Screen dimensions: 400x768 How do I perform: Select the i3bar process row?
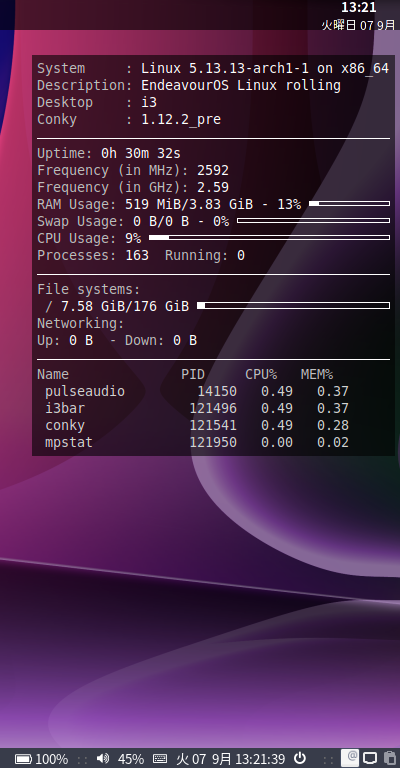pyautogui.click(x=197, y=408)
